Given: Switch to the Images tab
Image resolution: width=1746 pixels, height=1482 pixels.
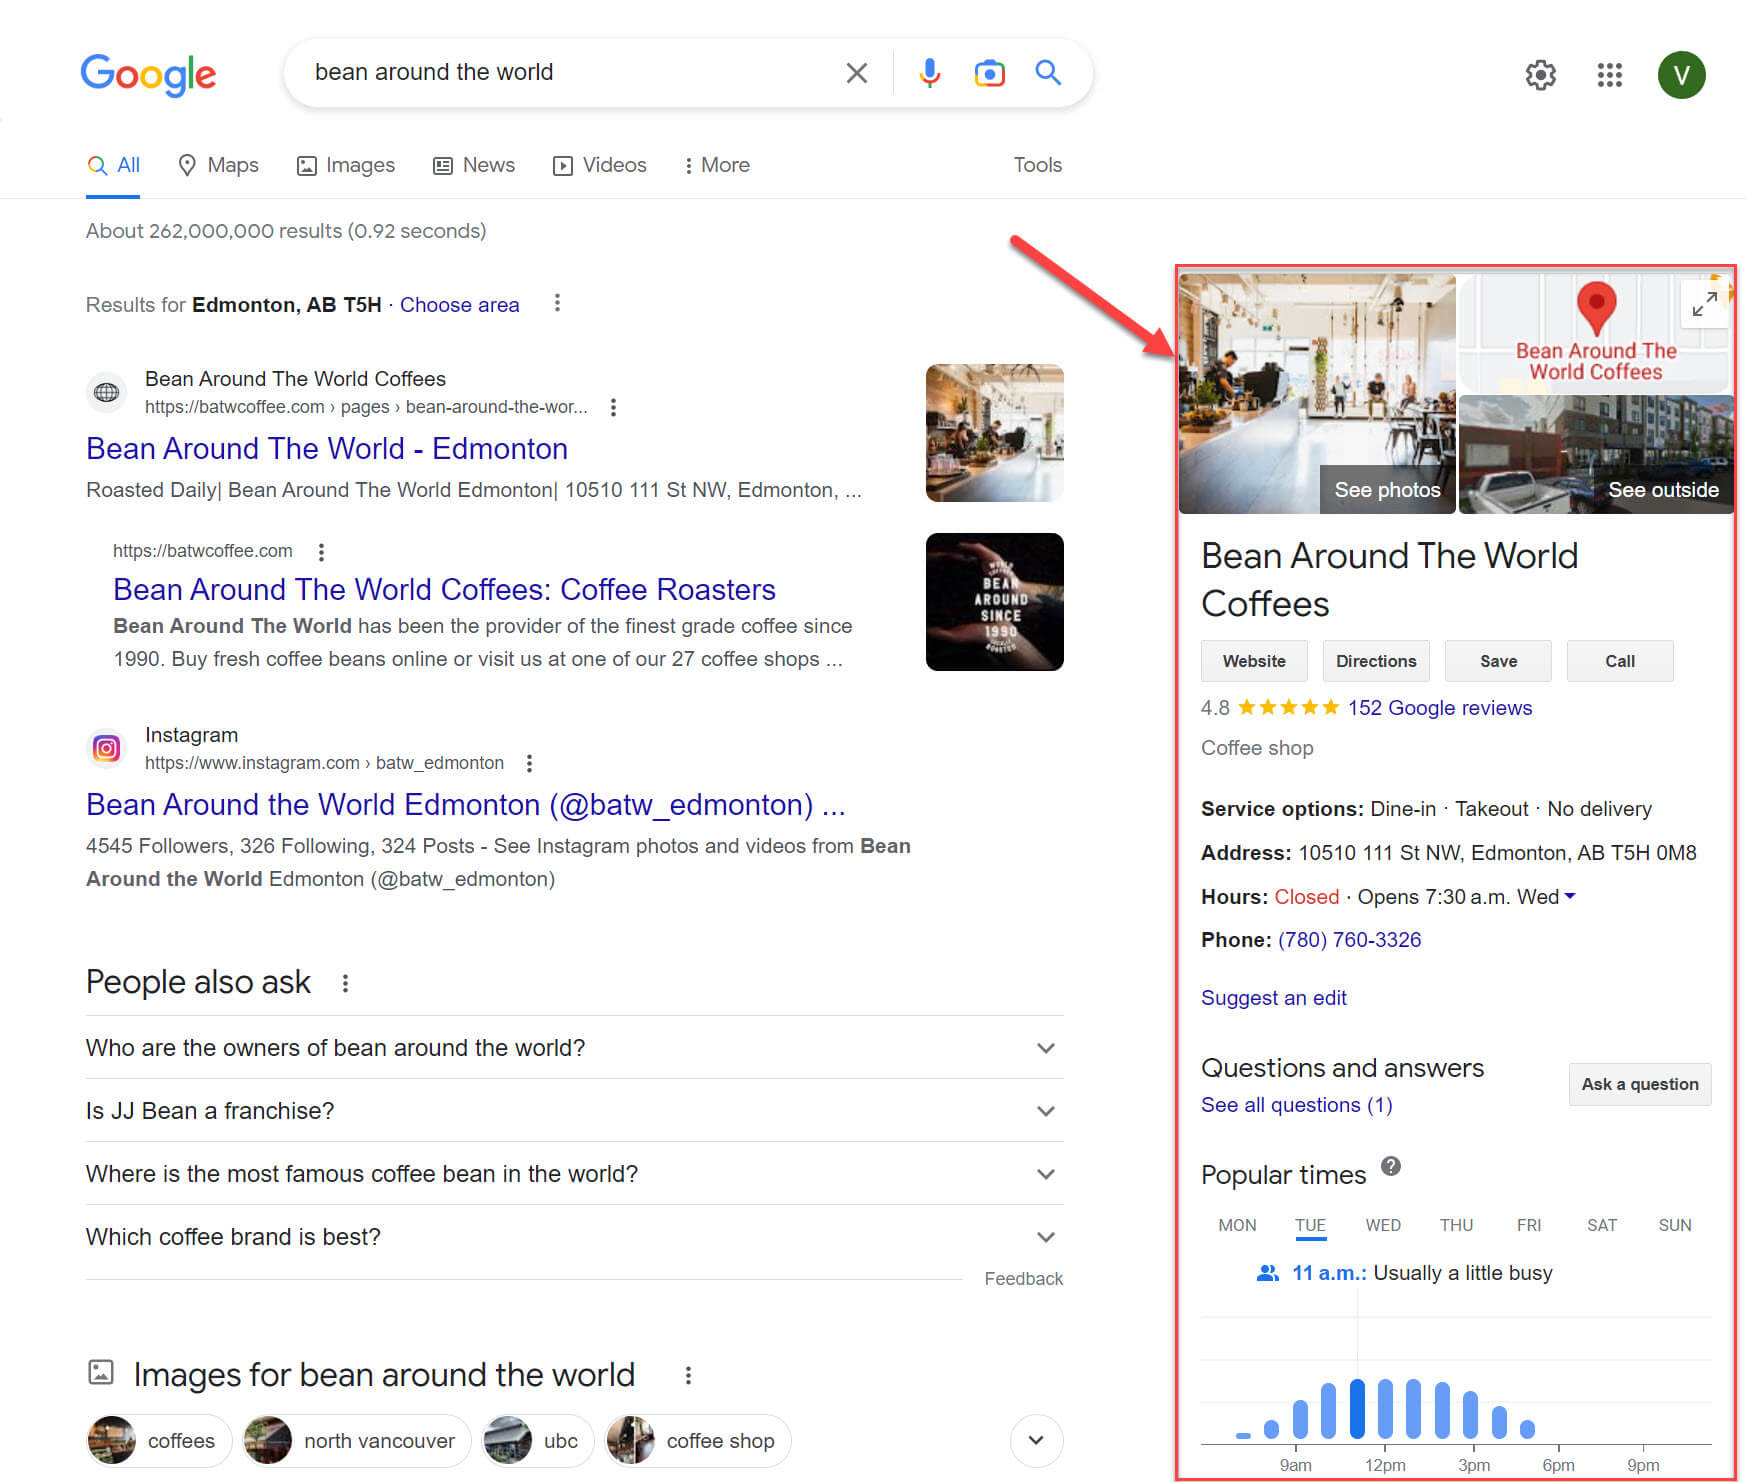Looking at the screenshot, I should [346, 165].
